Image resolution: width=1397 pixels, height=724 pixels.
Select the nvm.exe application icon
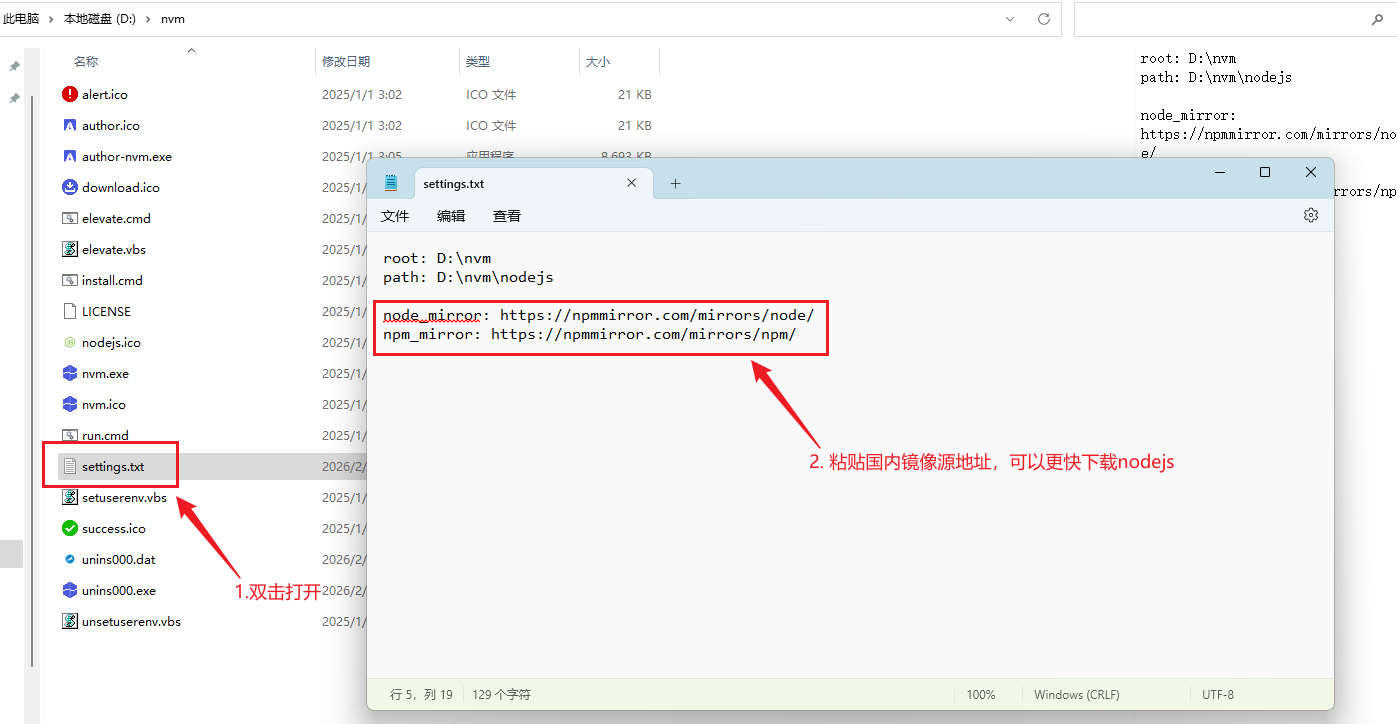(68, 373)
